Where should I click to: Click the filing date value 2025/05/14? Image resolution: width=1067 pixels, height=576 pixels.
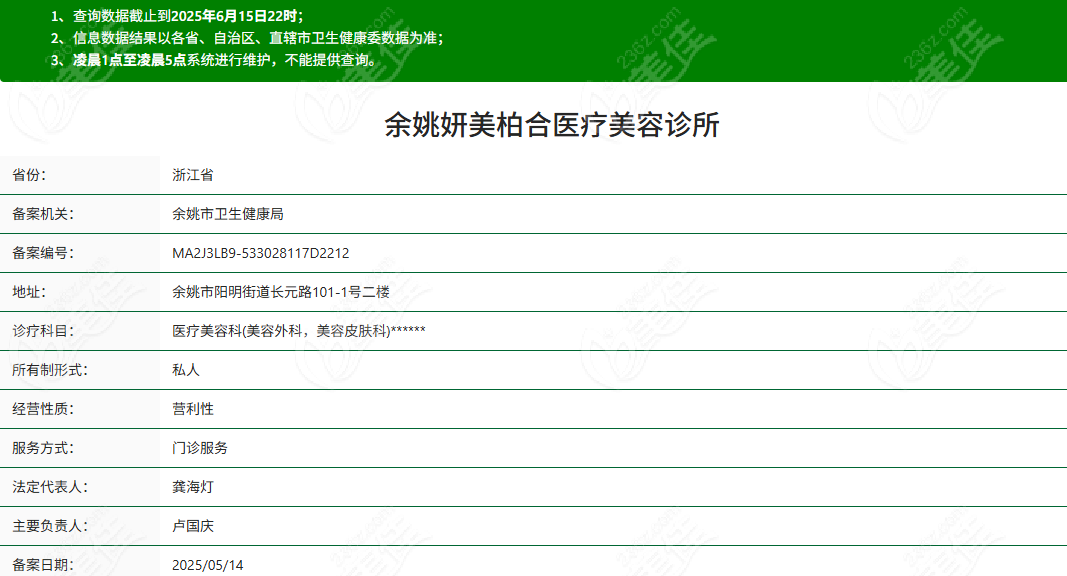coord(207,565)
